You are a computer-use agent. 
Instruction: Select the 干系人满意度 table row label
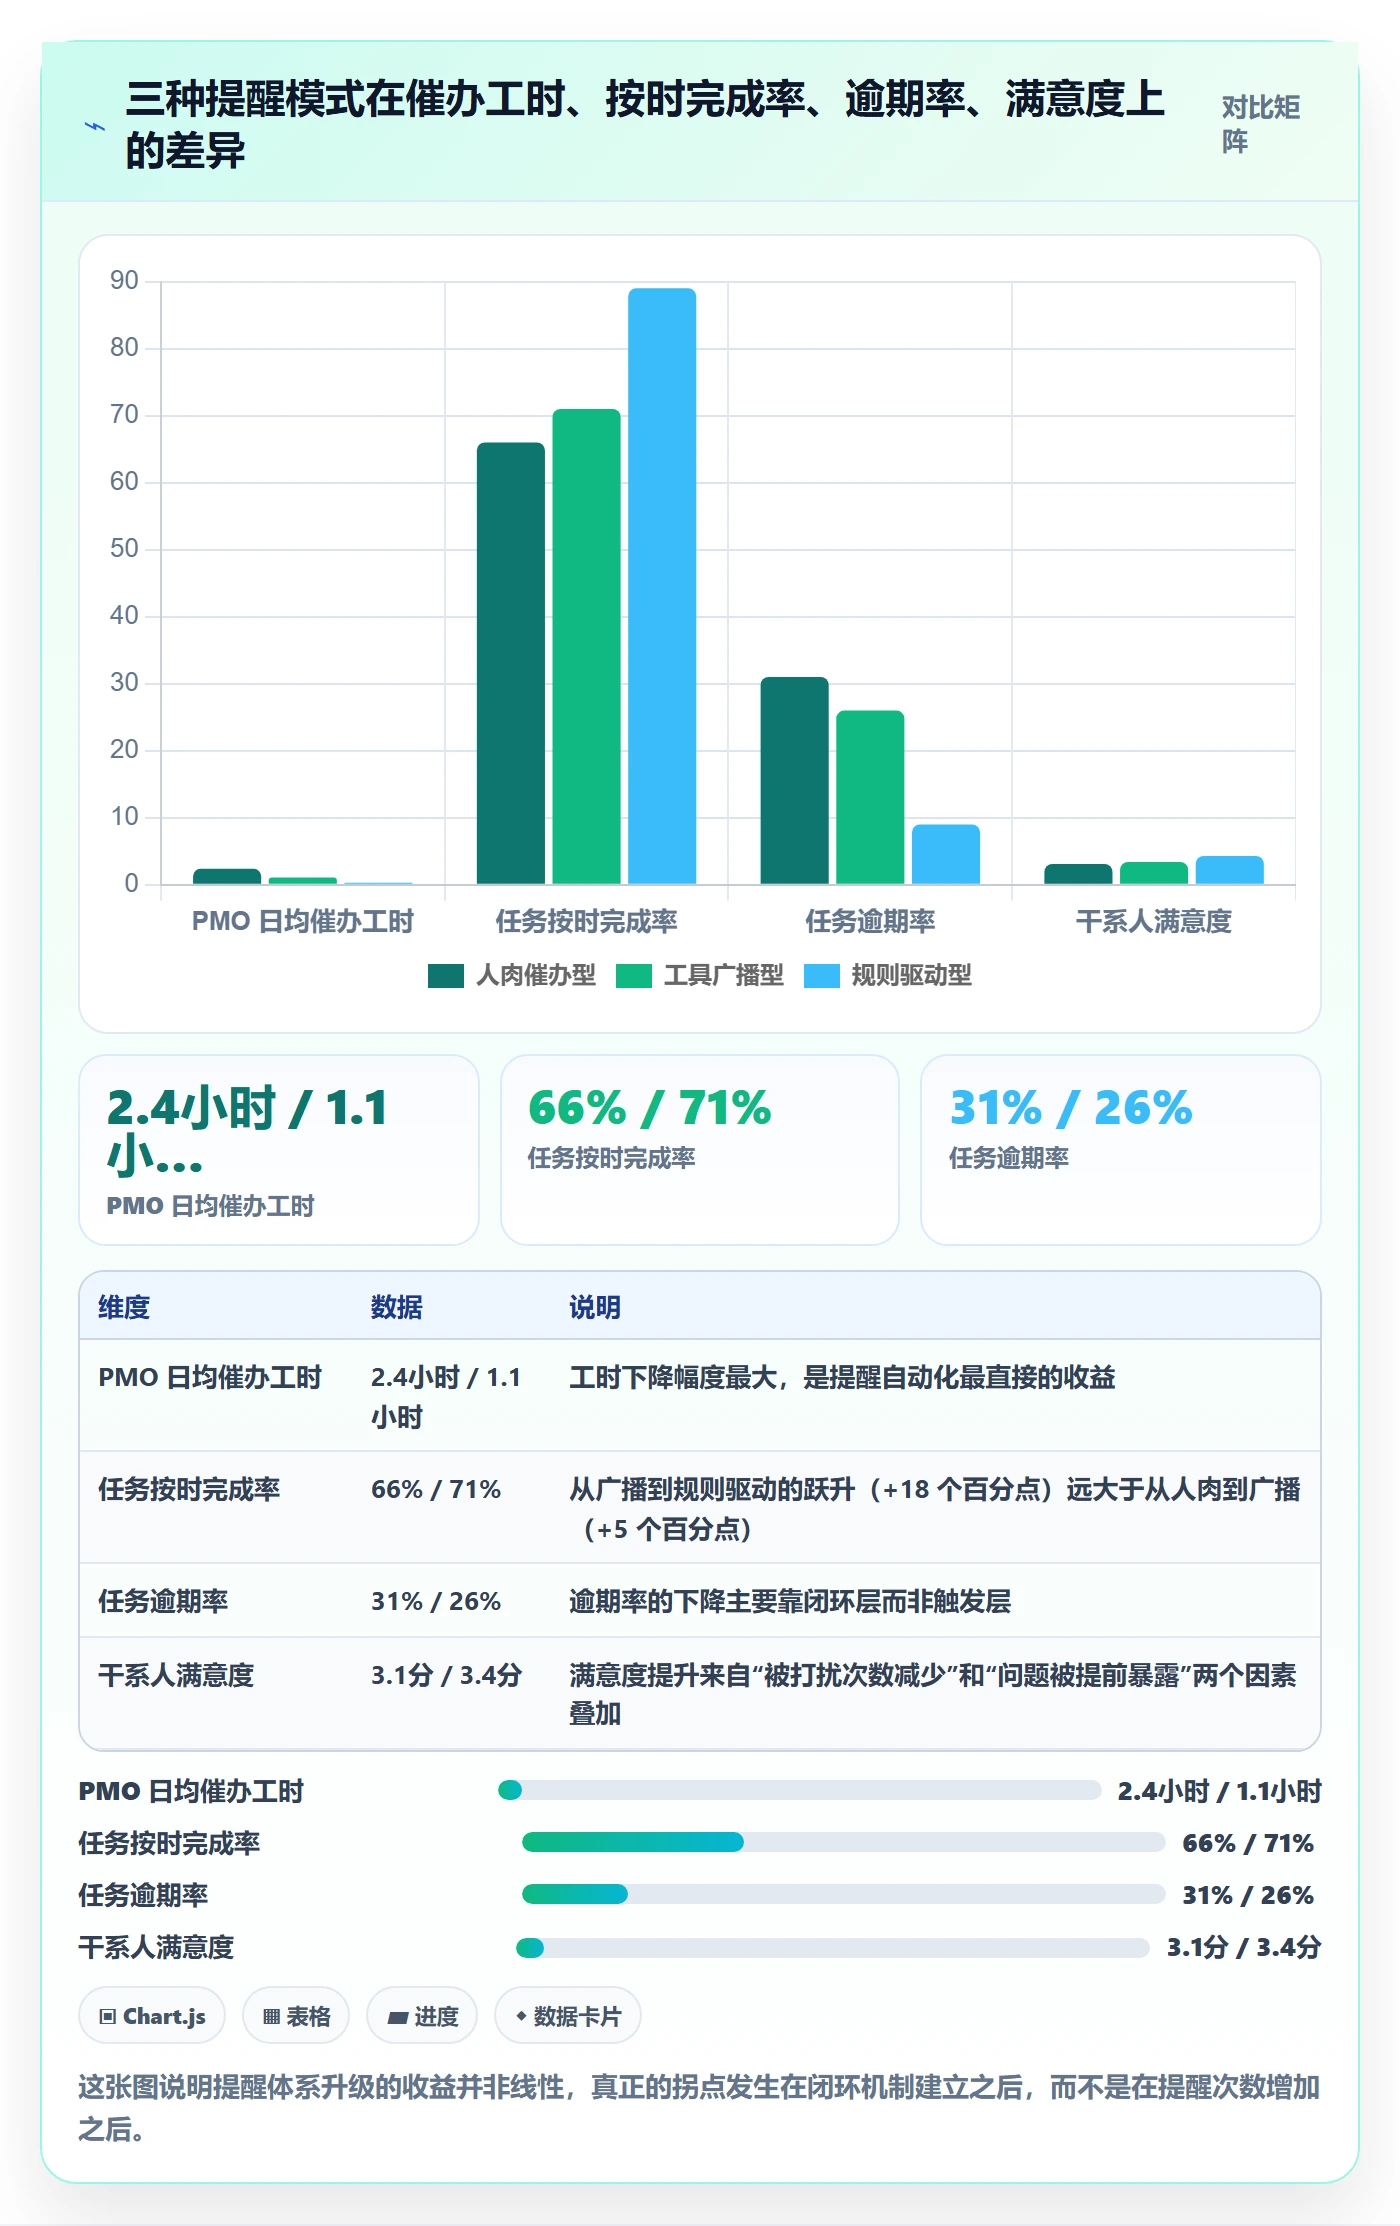176,1676
